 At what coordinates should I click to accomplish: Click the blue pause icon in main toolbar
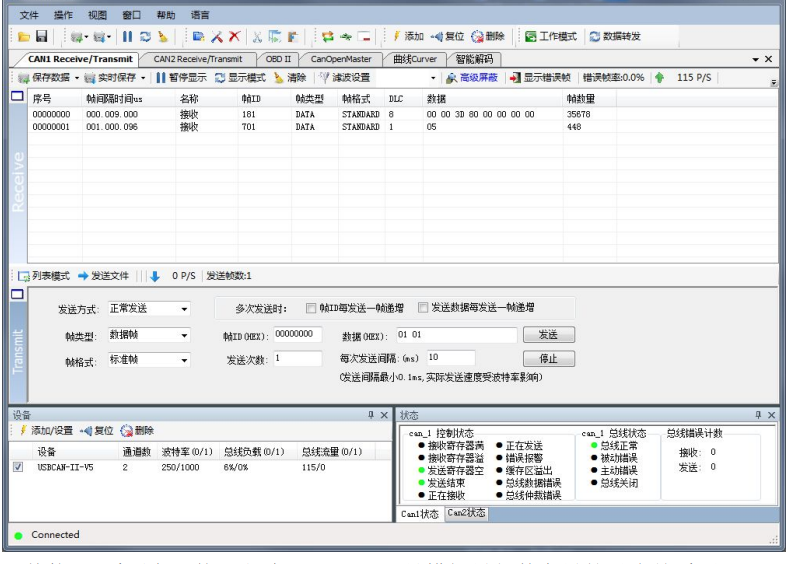pos(127,36)
